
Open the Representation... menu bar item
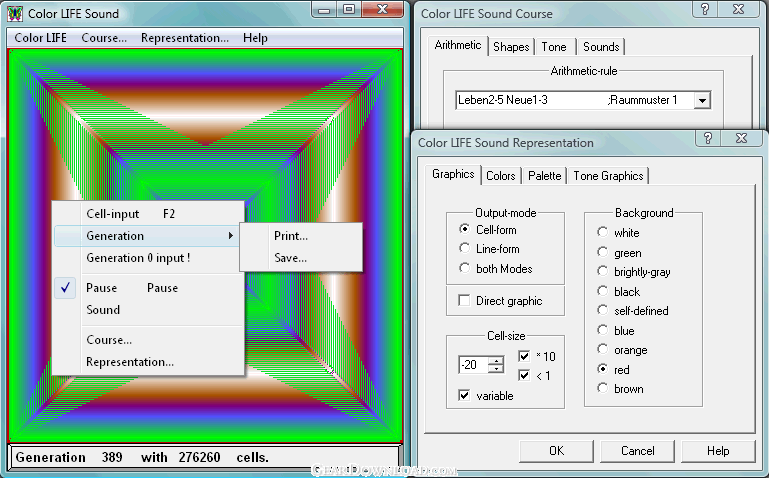[x=184, y=38]
